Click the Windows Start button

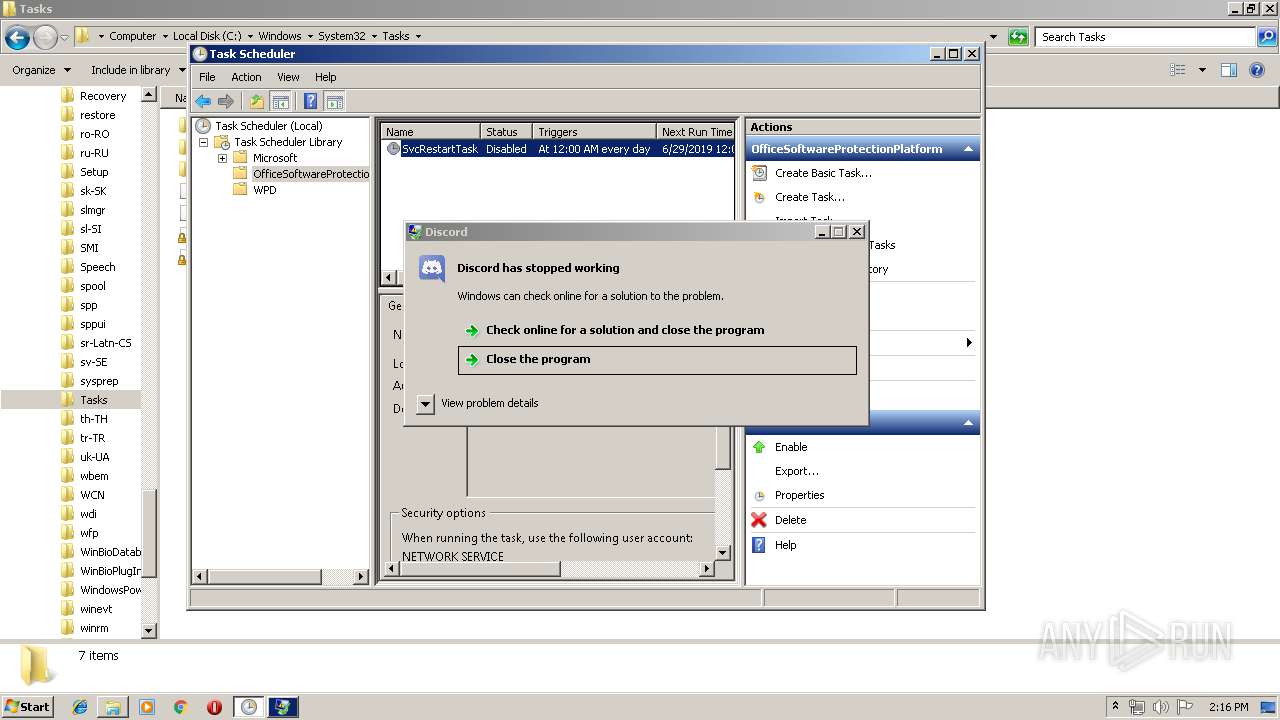(27, 706)
